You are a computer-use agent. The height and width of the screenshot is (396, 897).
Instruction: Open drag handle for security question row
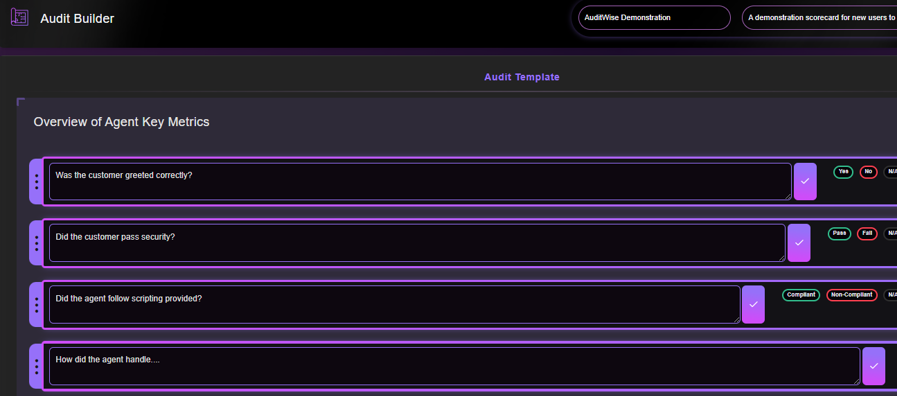(x=37, y=243)
